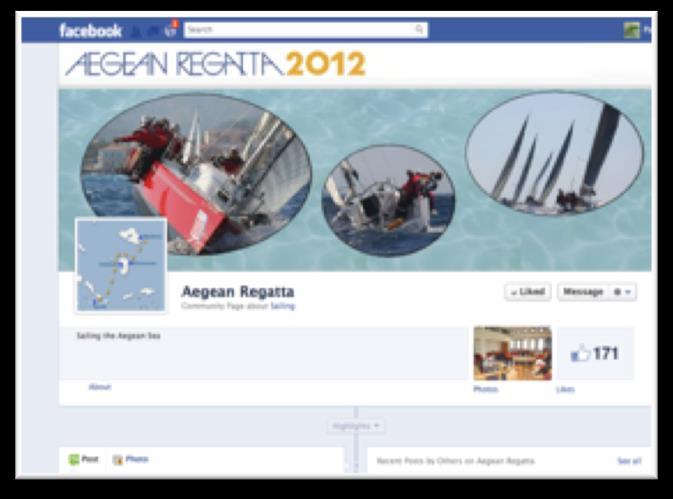
Task: Focus the Search input field
Action: [x=306, y=30]
